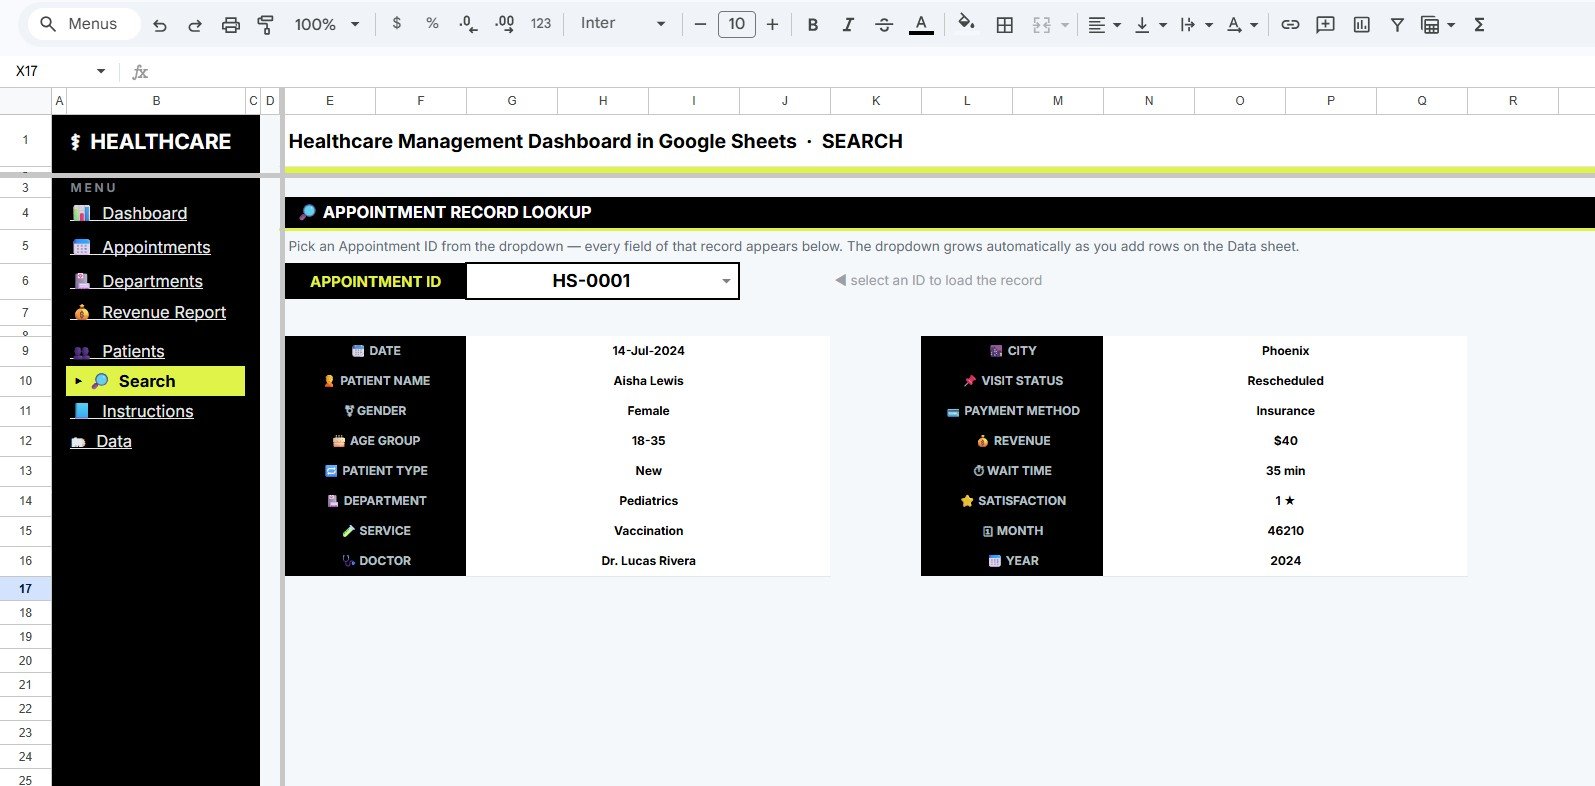The height and width of the screenshot is (786, 1595).
Task: Format as percent icon
Action: coord(432,23)
